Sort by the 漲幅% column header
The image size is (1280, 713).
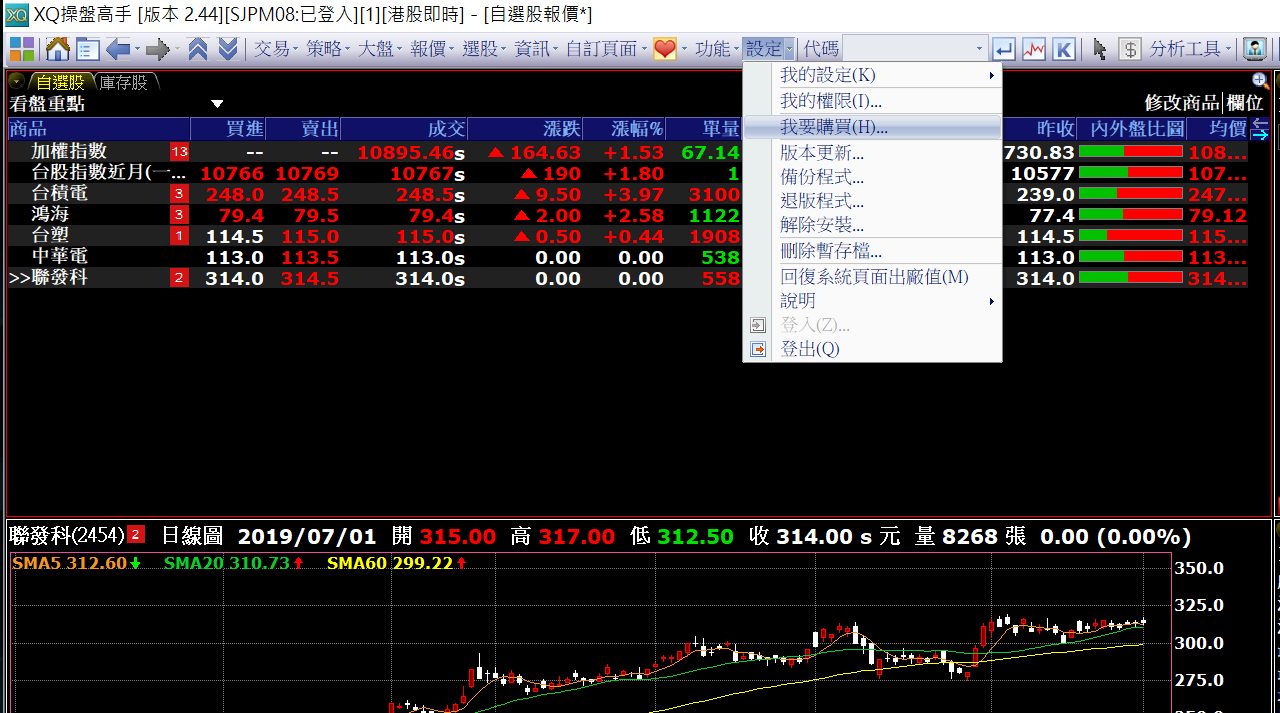click(x=624, y=129)
